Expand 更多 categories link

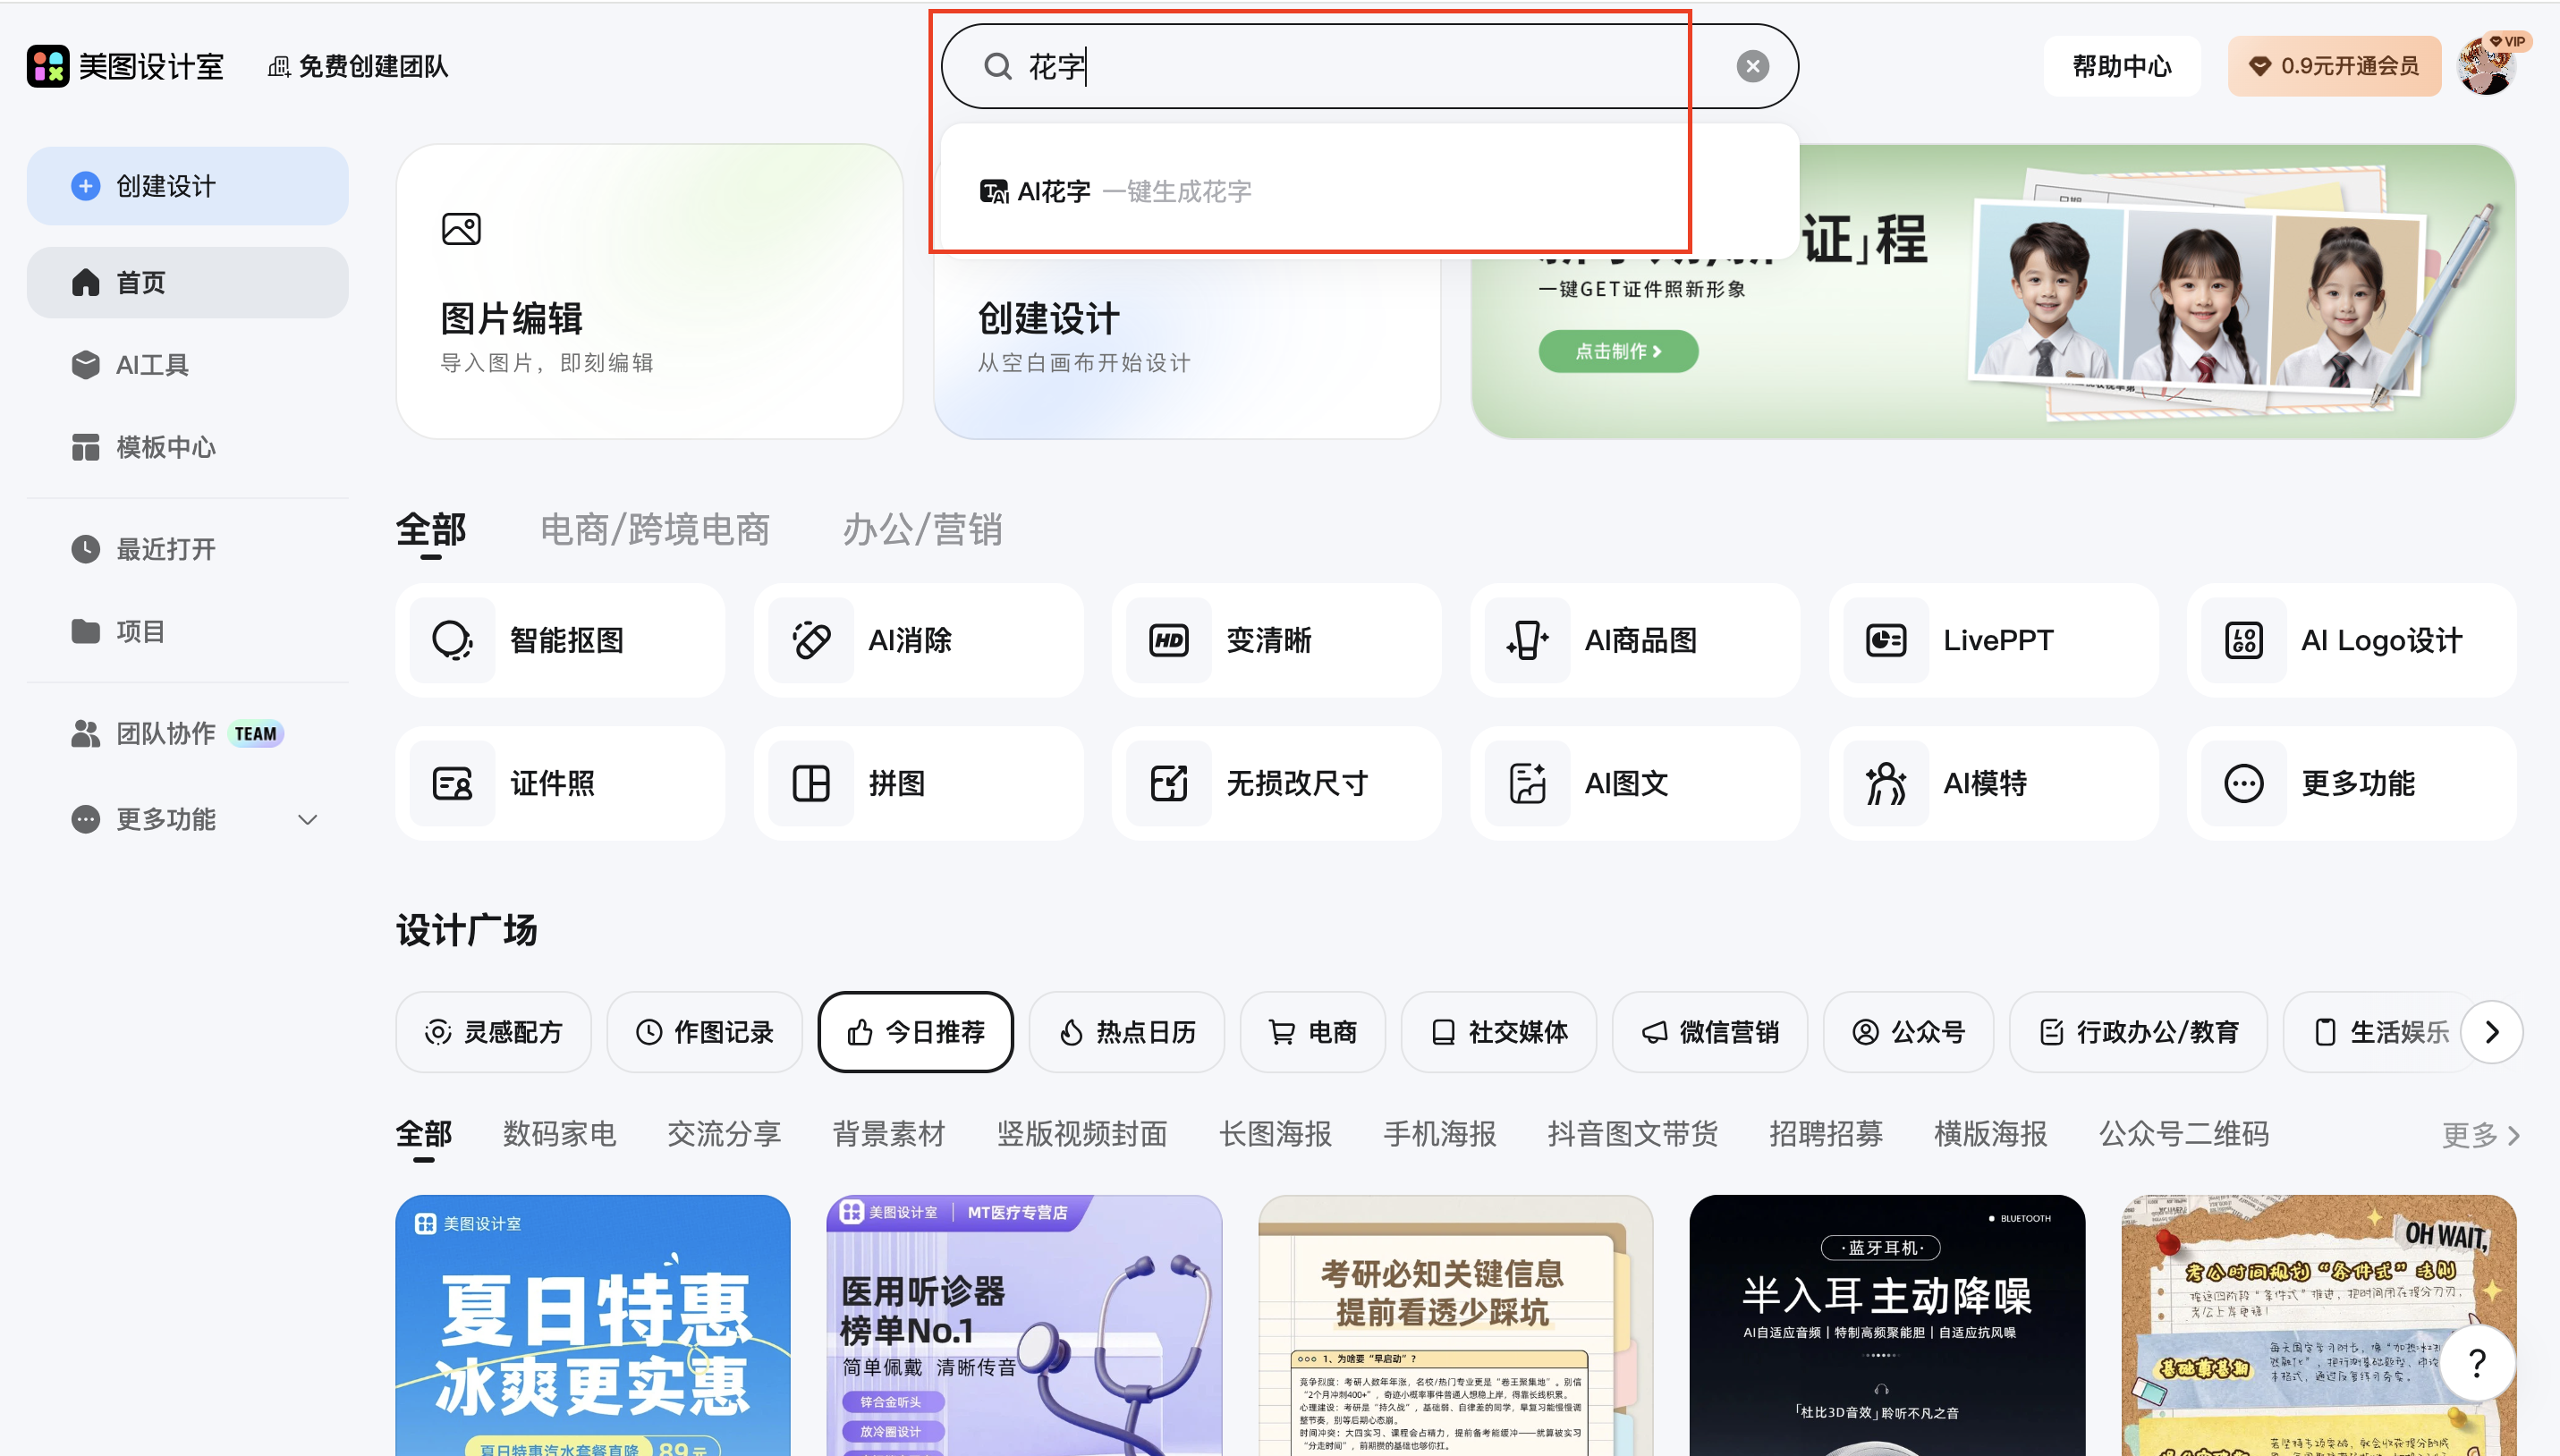[2481, 1135]
